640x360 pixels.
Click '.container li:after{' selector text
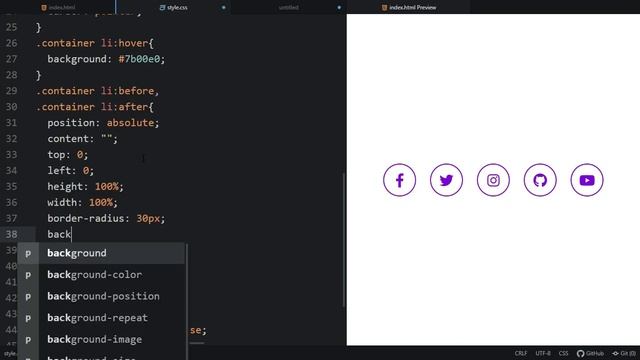tap(95, 107)
